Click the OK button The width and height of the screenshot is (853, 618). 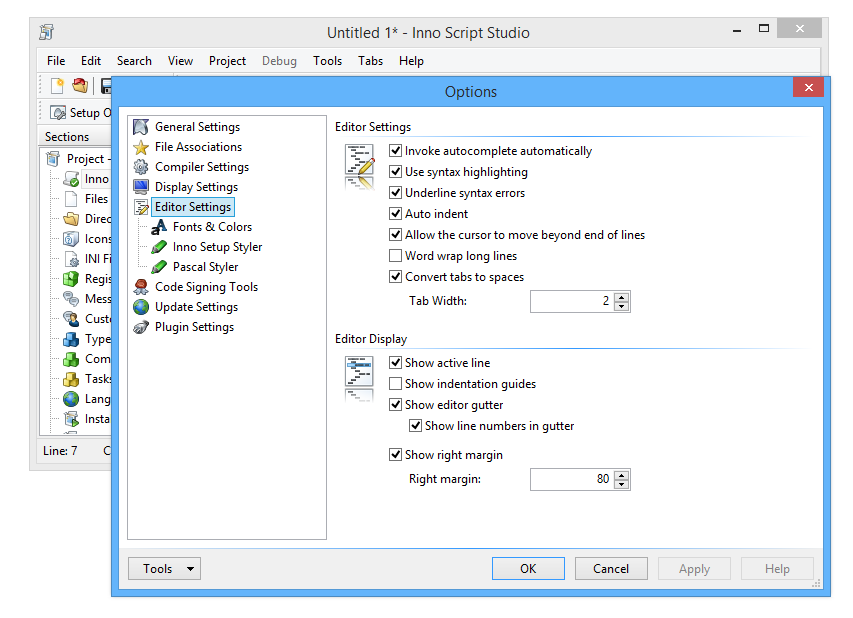(x=528, y=568)
